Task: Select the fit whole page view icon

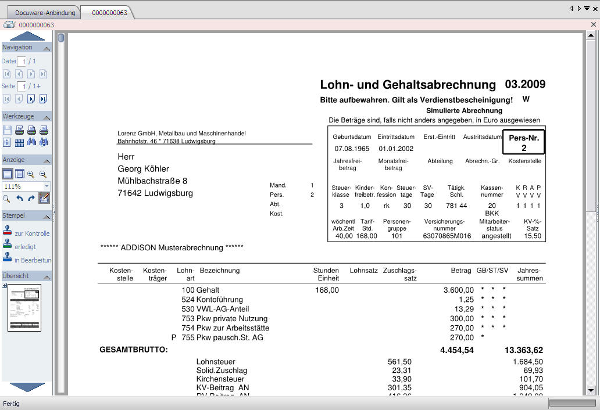Action: 7,174
